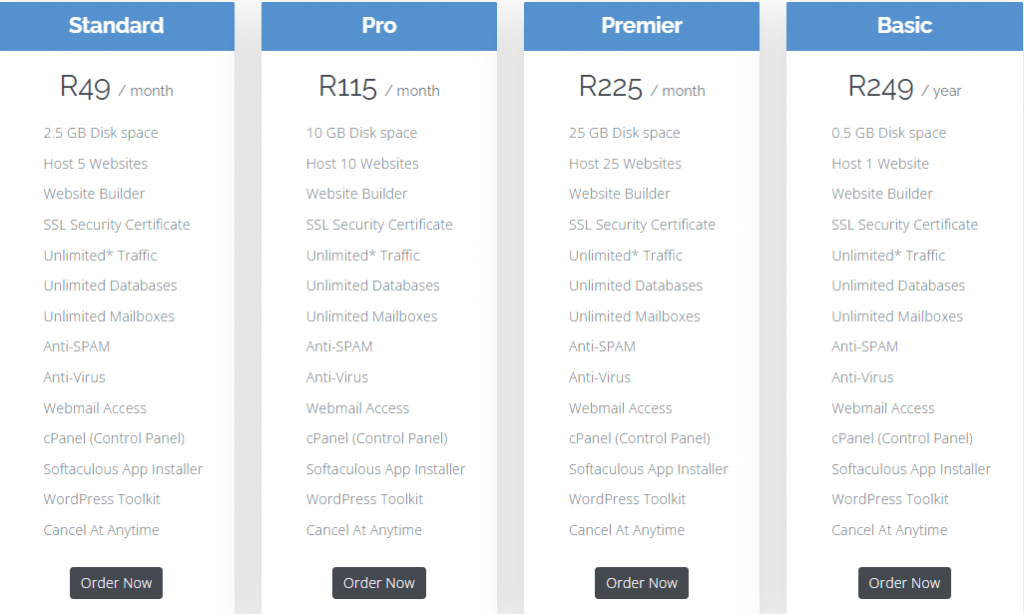The width and height of the screenshot is (1024, 614).
Task: Select the Premier plan header
Action: coord(641,25)
